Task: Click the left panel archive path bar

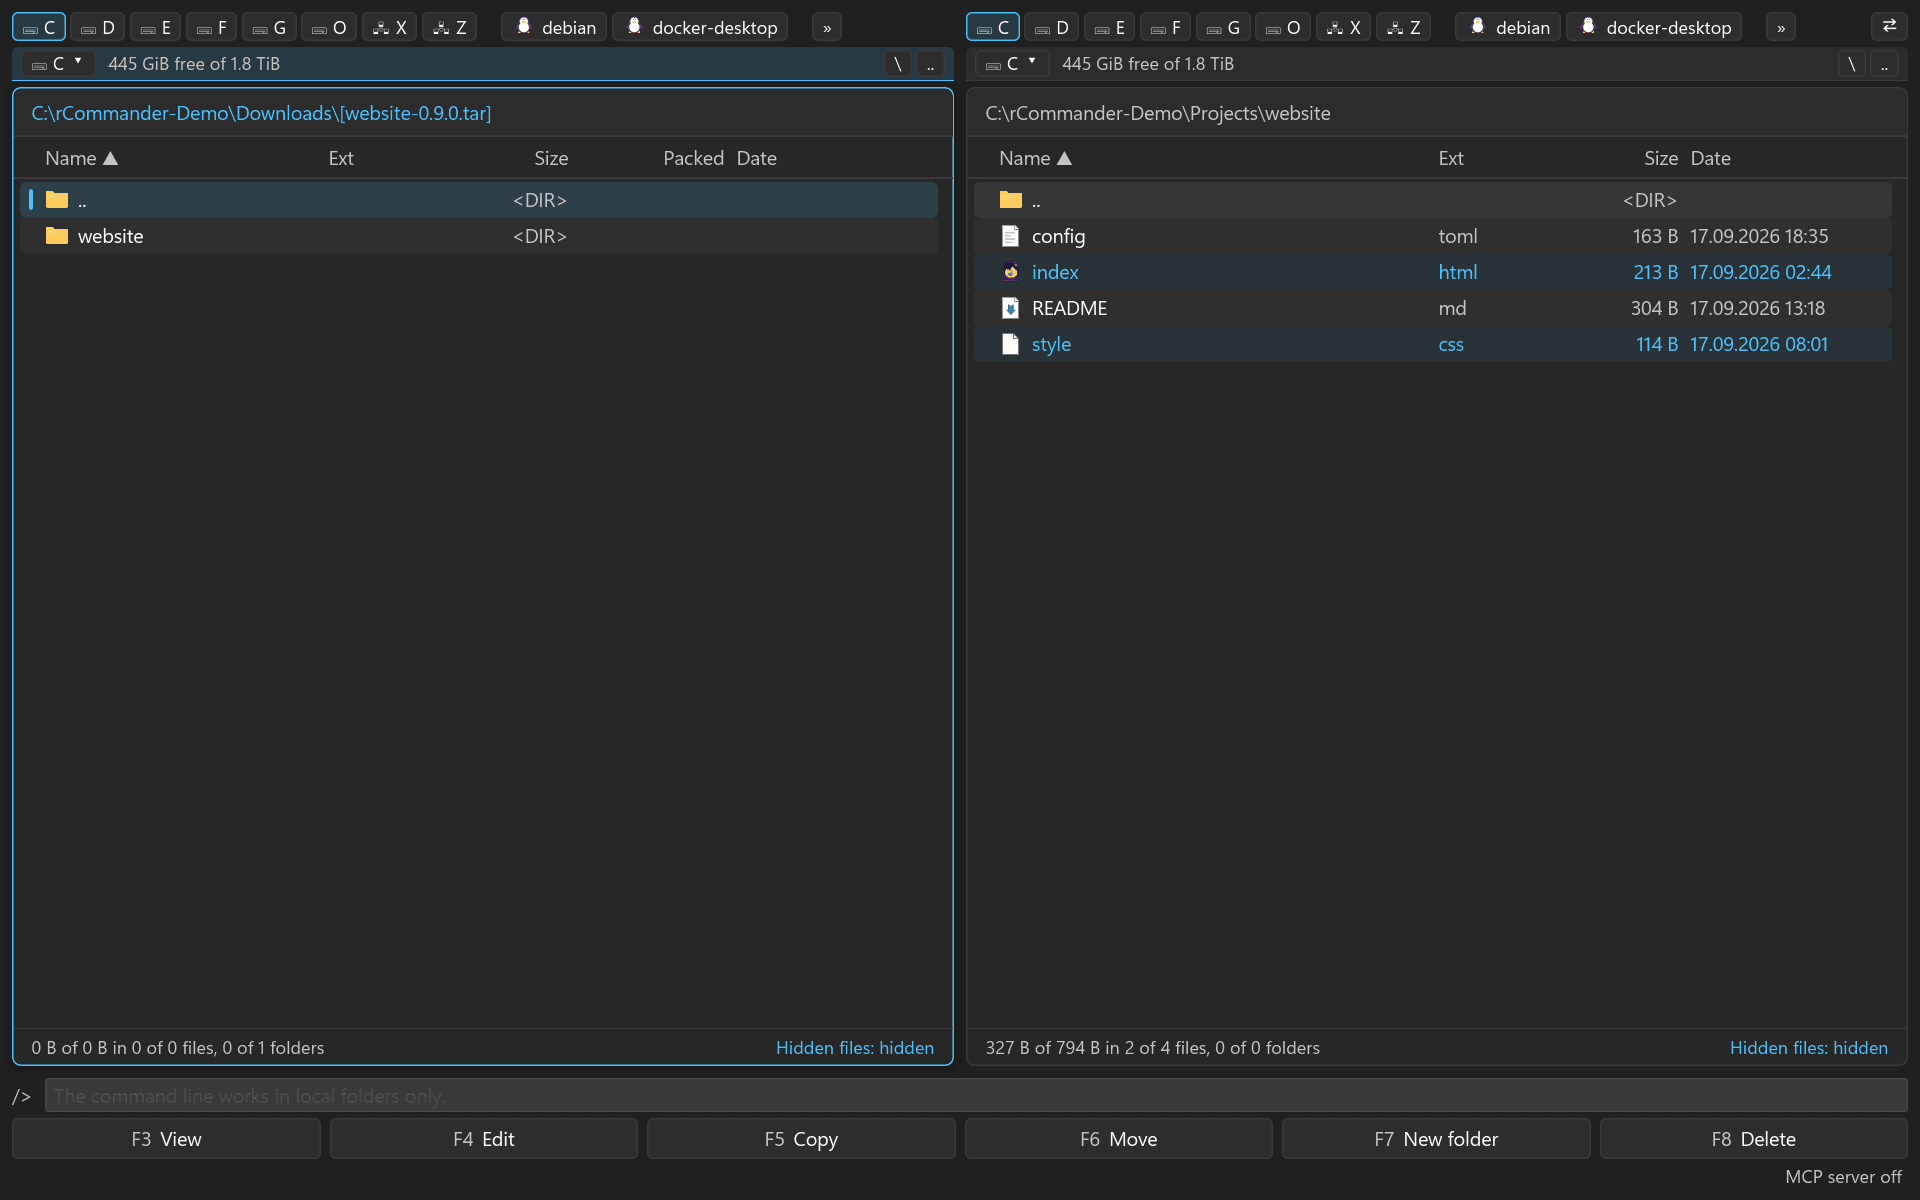Action: 483,113
